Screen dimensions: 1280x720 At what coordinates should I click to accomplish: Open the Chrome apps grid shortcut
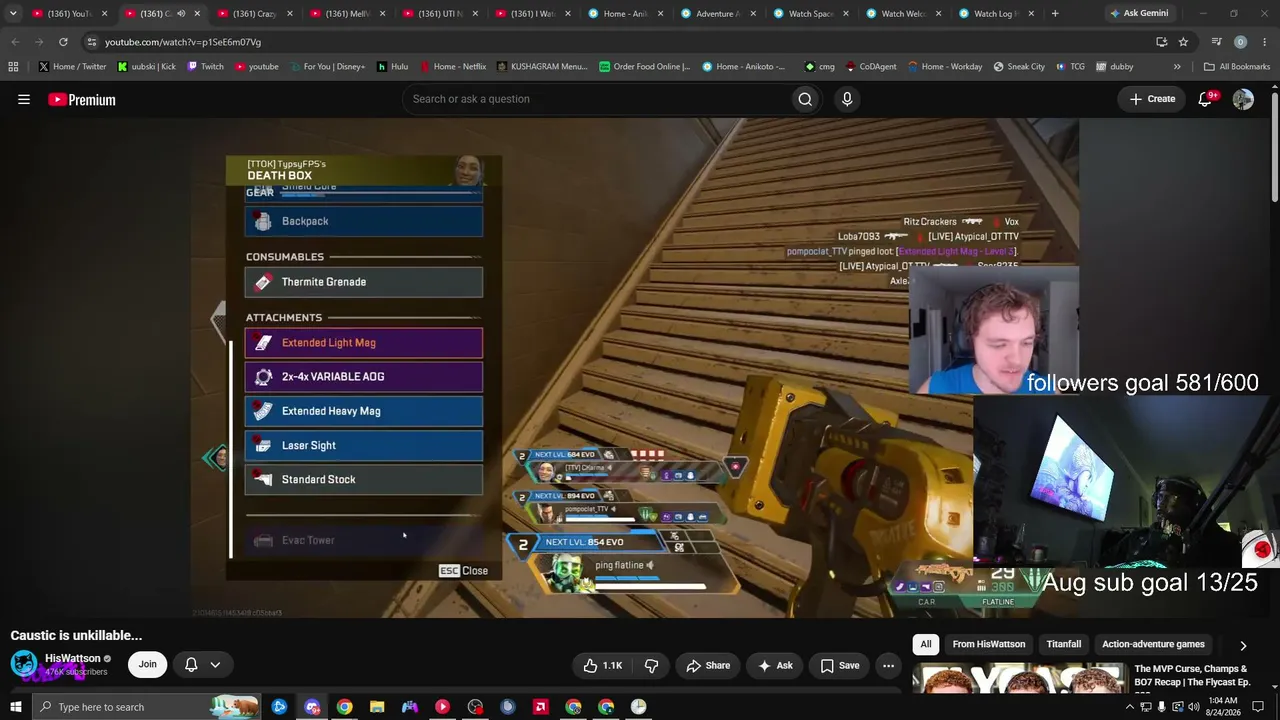coord(13,67)
